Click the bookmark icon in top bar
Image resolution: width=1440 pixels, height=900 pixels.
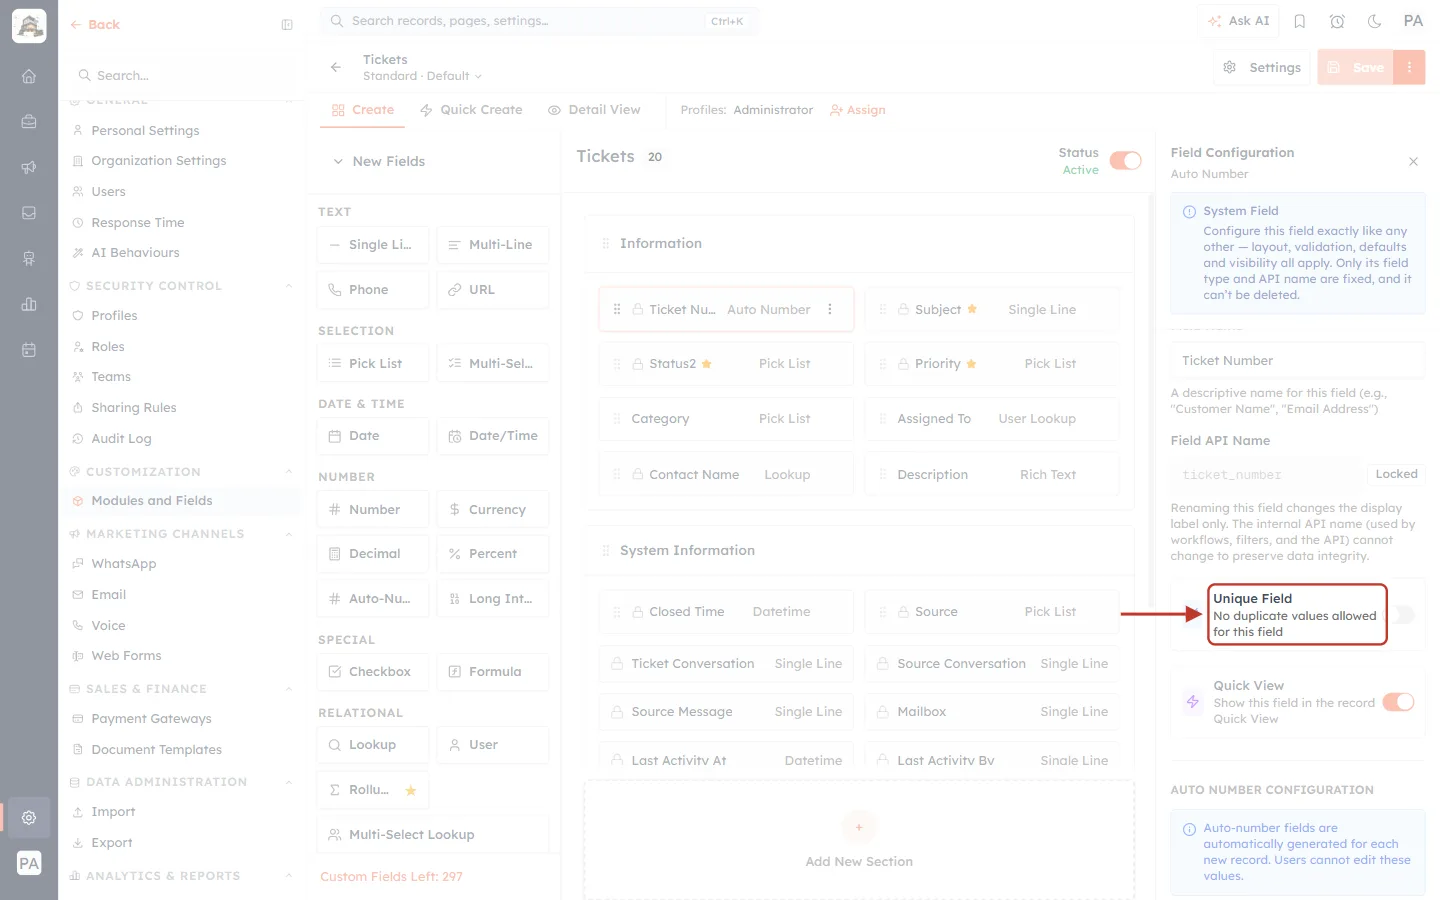[x=1300, y=21]
